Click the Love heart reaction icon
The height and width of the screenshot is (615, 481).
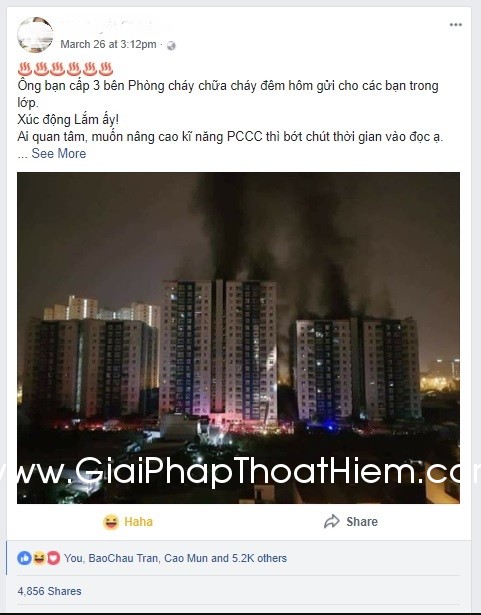click(x=53, y=558)
